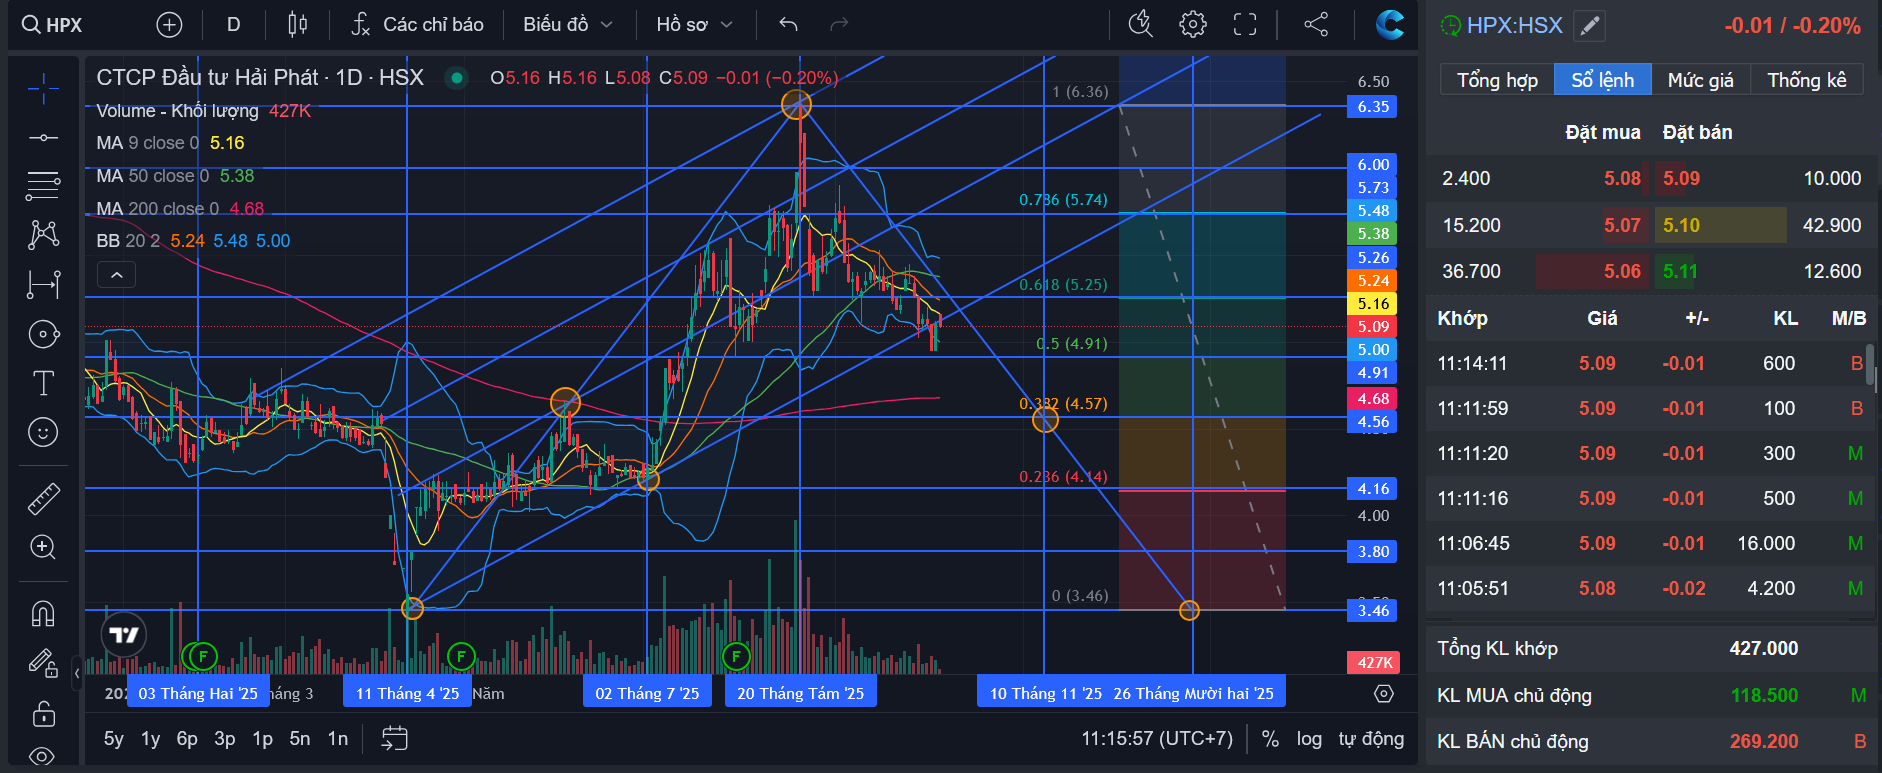Open the go to date calendar
Screen dimensions: 1882x773
395,739
